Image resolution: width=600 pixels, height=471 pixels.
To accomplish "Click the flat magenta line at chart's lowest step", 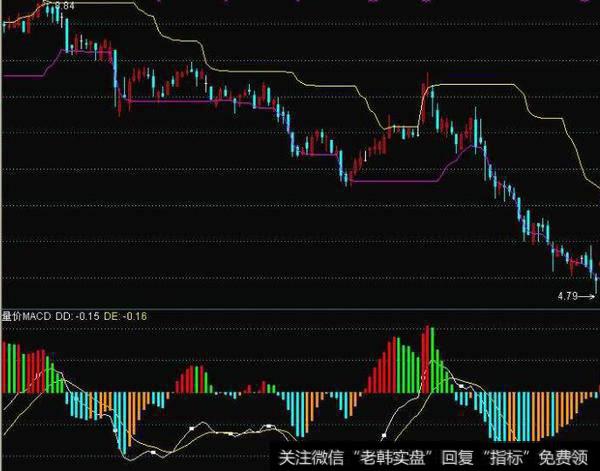I will pyautogui.click(x=400, y=181).
